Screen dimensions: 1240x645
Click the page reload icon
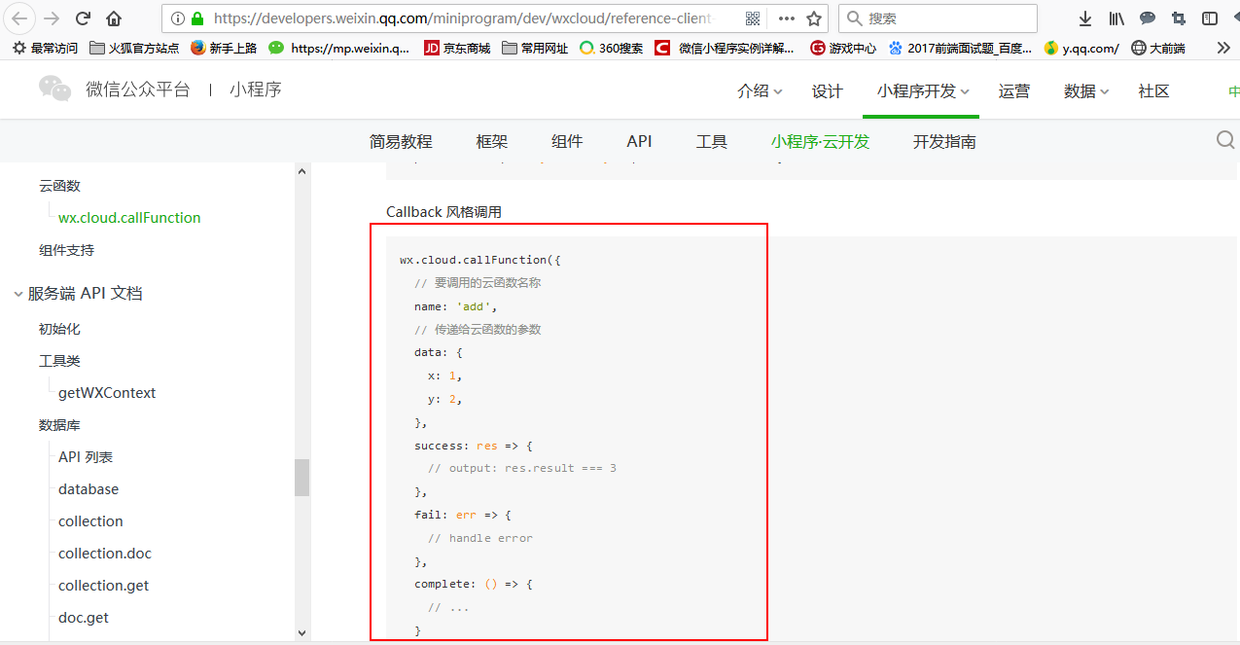tap(84, 17)
